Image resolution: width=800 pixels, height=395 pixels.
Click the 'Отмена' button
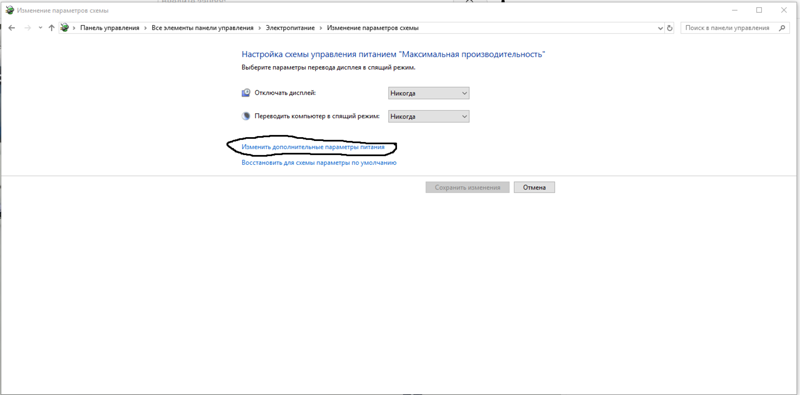coord(534,187)
